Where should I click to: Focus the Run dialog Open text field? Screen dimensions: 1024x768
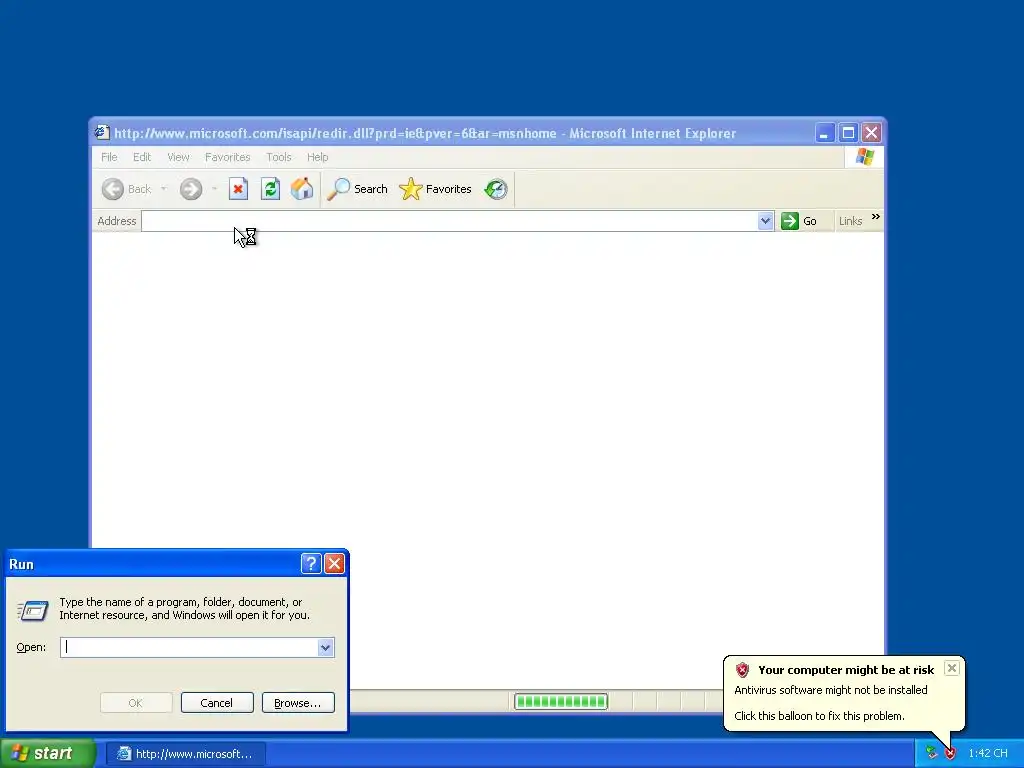point(189,647)
